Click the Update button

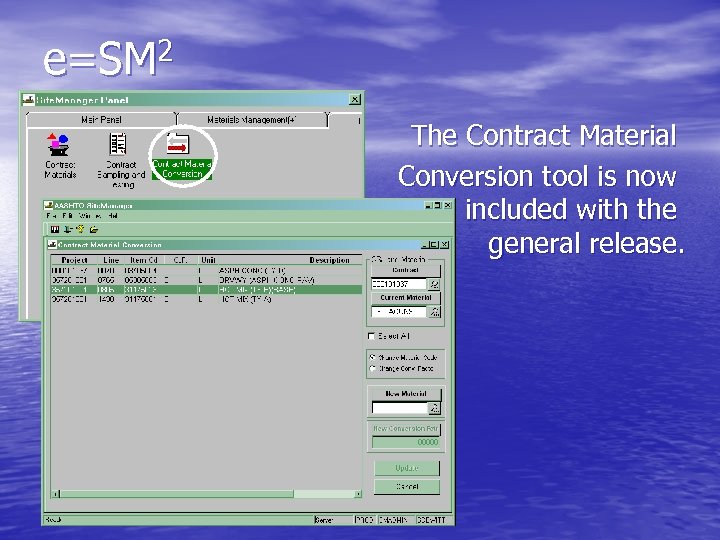(x=407, y=468)
